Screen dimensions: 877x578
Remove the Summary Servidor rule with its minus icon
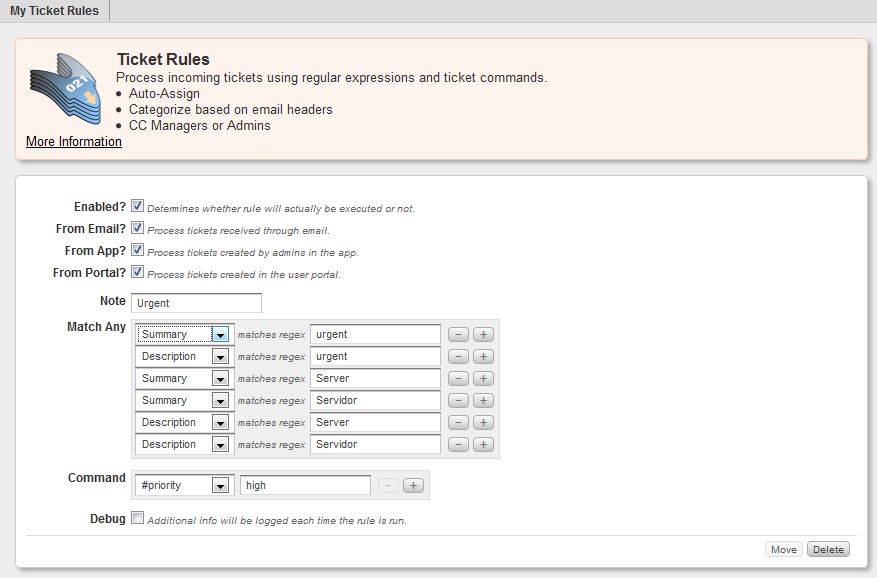coord(458,400)
